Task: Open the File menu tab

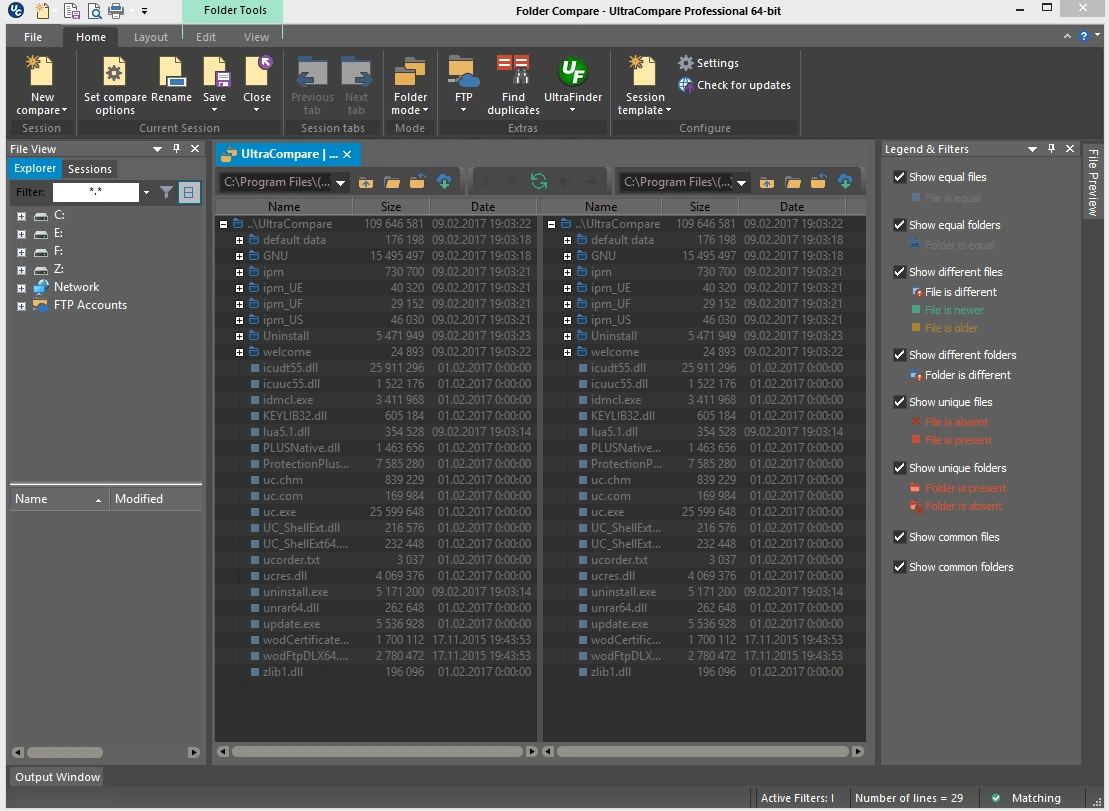Action: tap(33, 37)
